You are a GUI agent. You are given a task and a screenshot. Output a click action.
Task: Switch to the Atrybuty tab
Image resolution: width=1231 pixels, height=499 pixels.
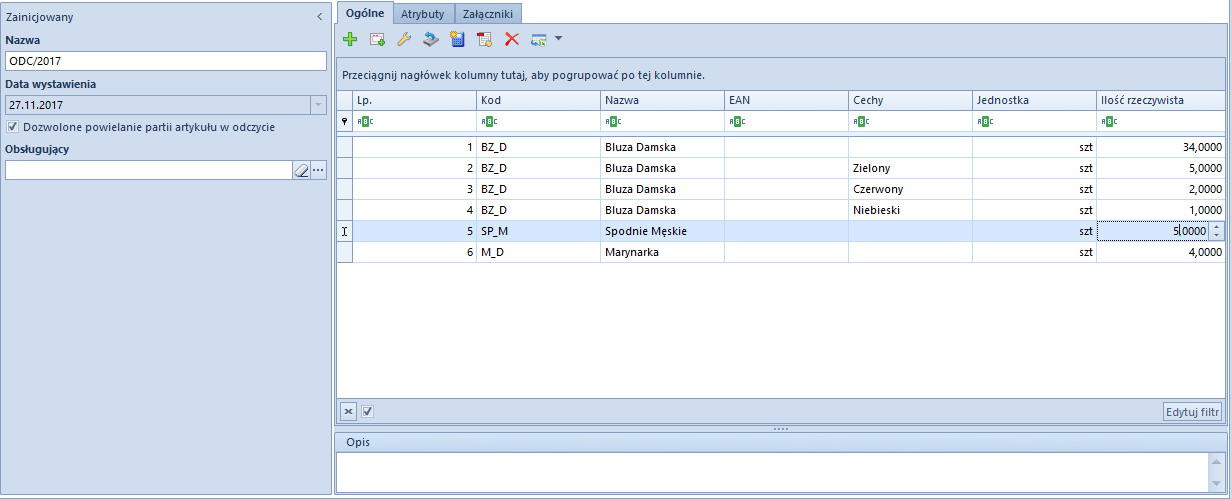pyautogui.click(x=423, y=14)
